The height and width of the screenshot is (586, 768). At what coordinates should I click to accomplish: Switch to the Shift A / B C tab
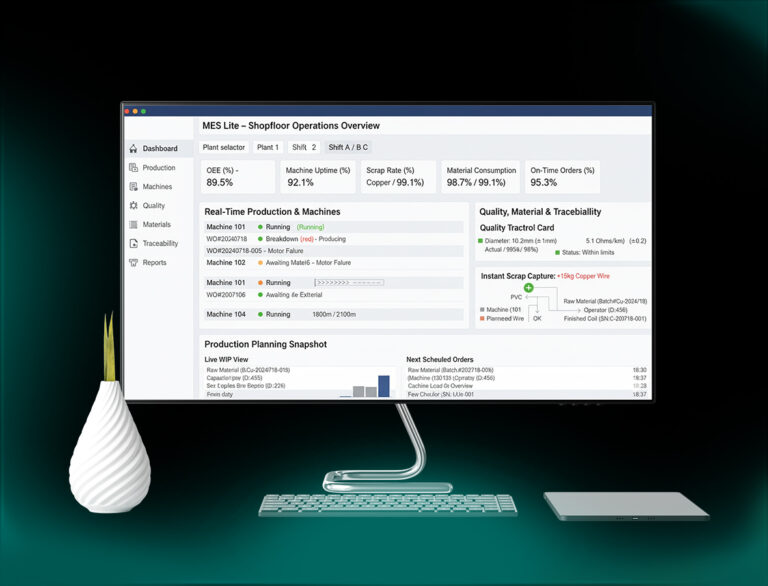tap(348, 147)
